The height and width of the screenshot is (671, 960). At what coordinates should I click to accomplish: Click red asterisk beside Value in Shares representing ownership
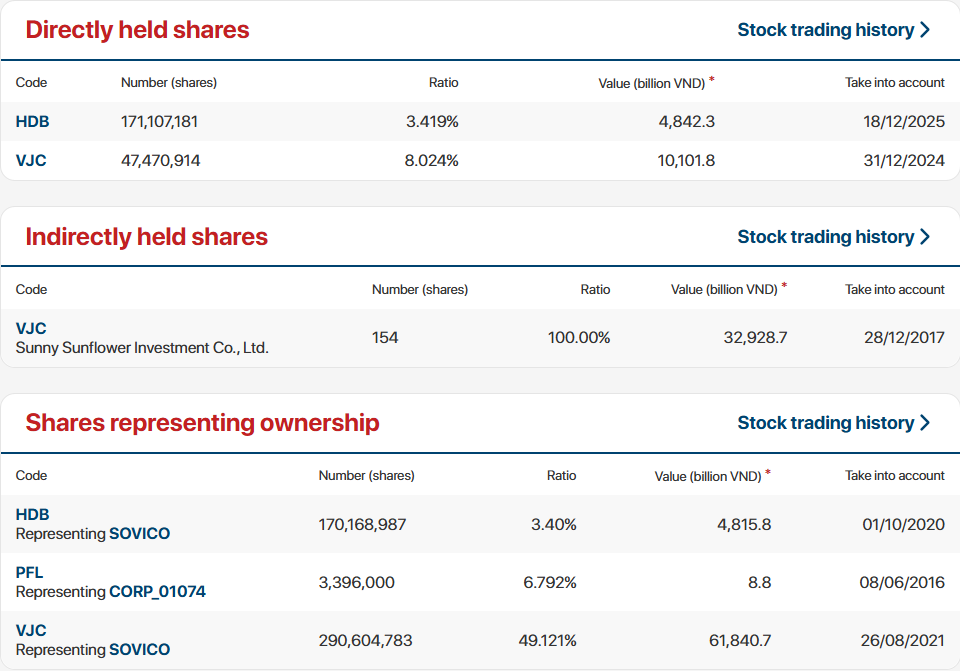pos(768,472)
